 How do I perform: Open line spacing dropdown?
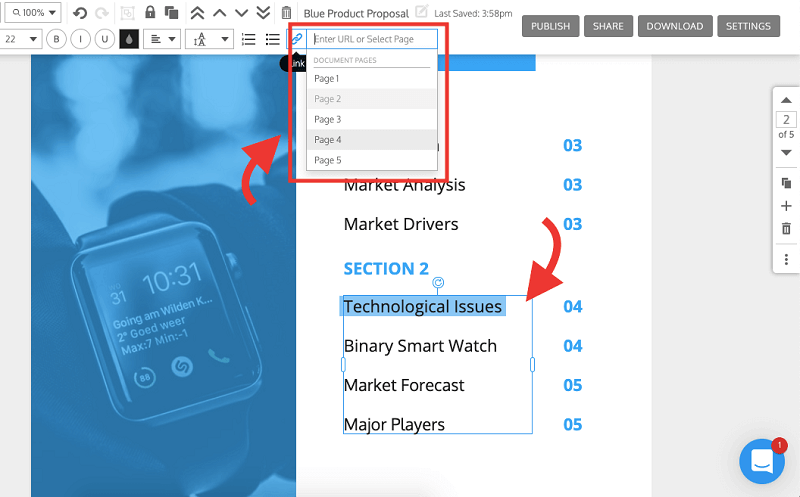210,39
